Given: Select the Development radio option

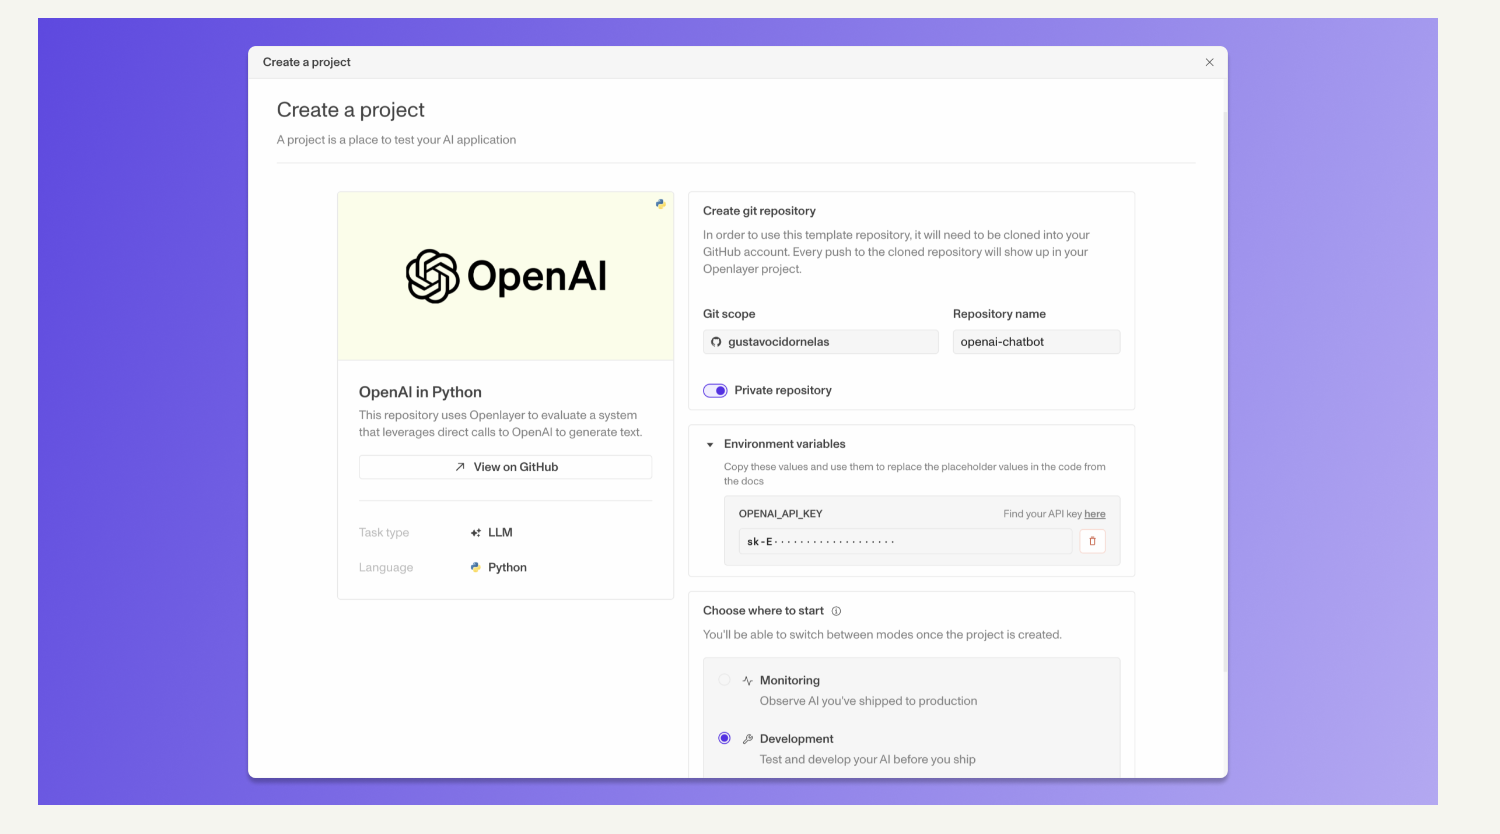Looking at the screenshot, I should coord(724,738).
